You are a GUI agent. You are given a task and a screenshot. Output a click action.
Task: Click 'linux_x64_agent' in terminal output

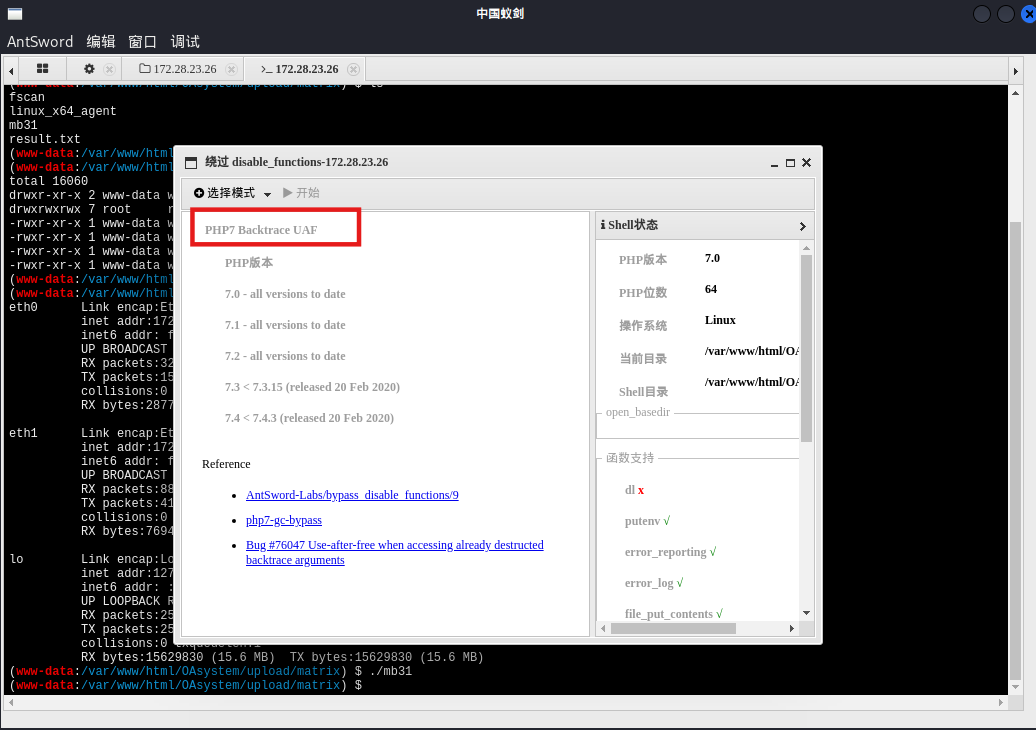tap(63, 111)
